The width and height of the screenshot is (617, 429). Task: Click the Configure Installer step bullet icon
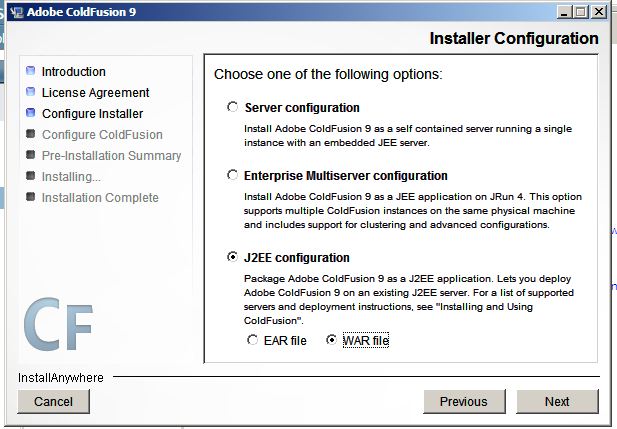coord(31,114)
